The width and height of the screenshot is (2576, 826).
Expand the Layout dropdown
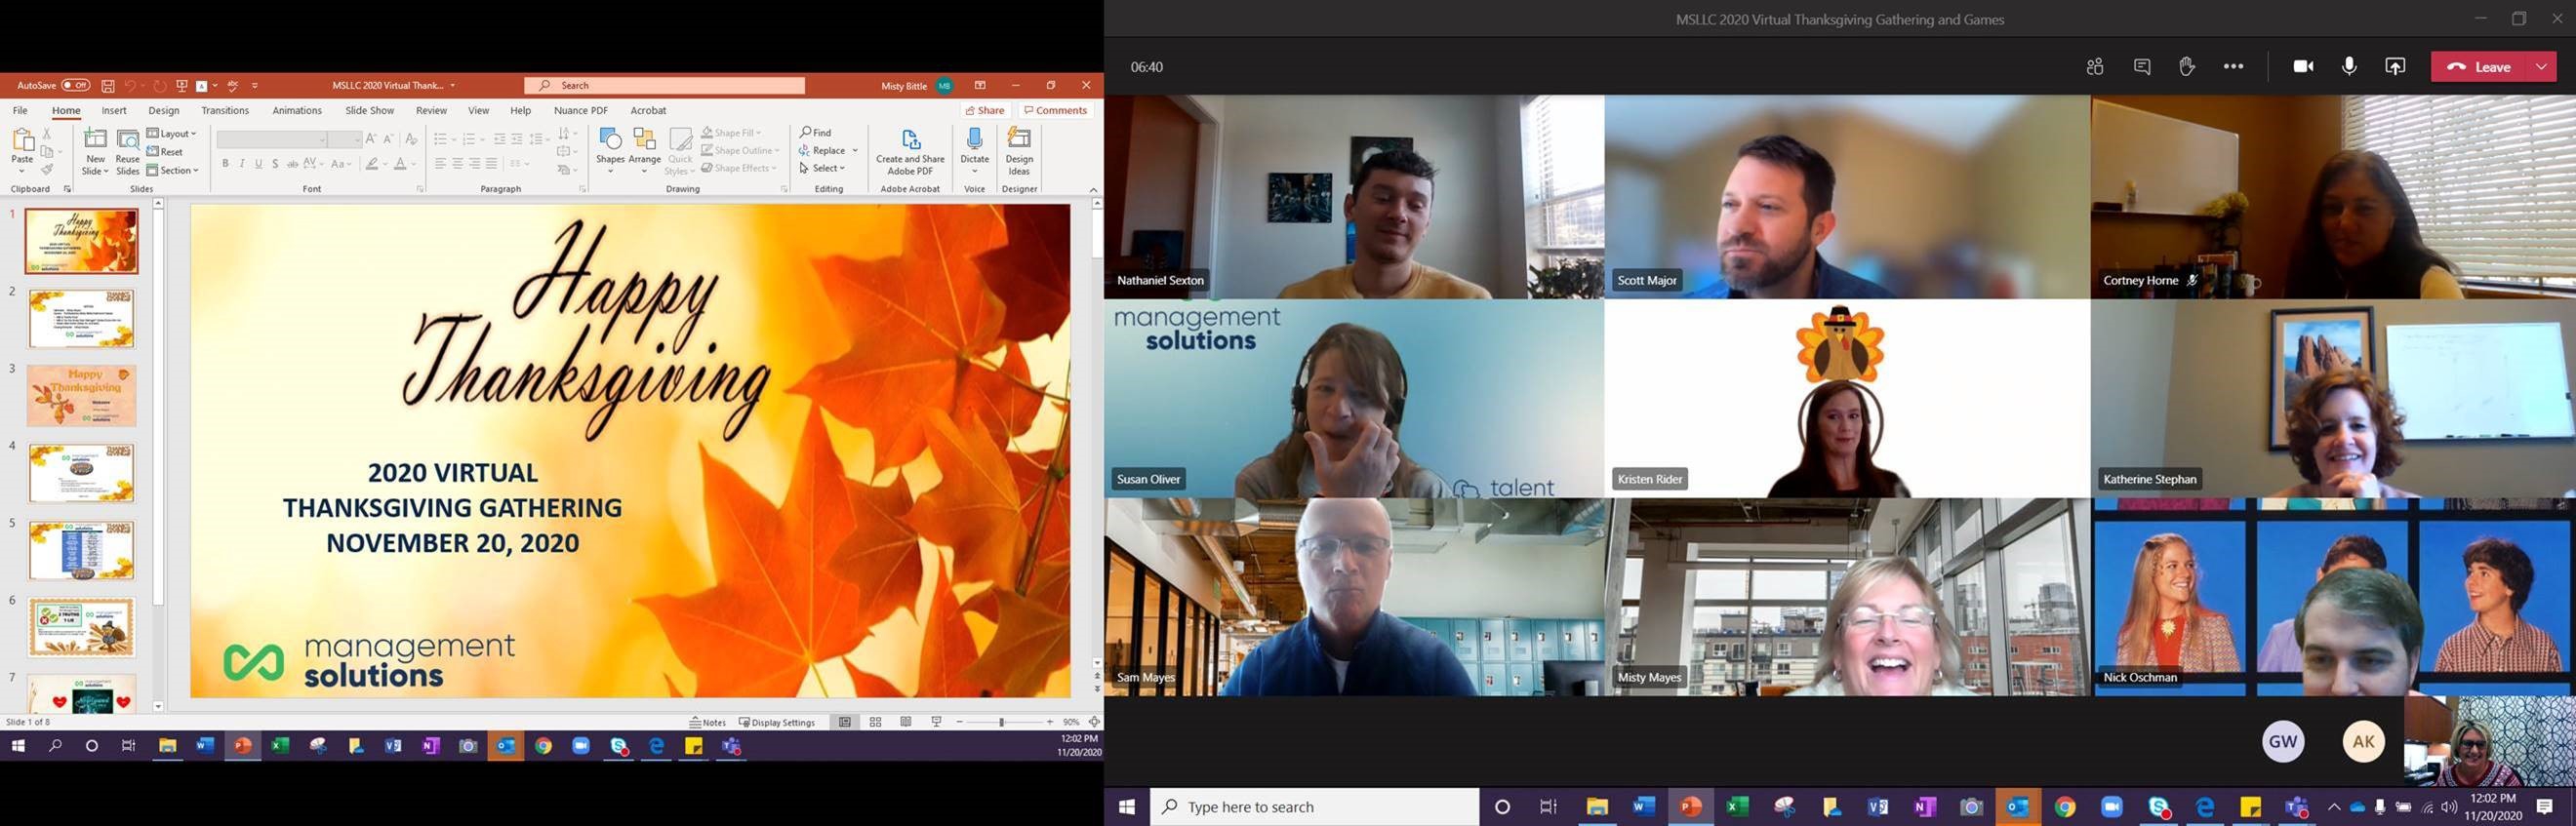(x=172, y=133)
